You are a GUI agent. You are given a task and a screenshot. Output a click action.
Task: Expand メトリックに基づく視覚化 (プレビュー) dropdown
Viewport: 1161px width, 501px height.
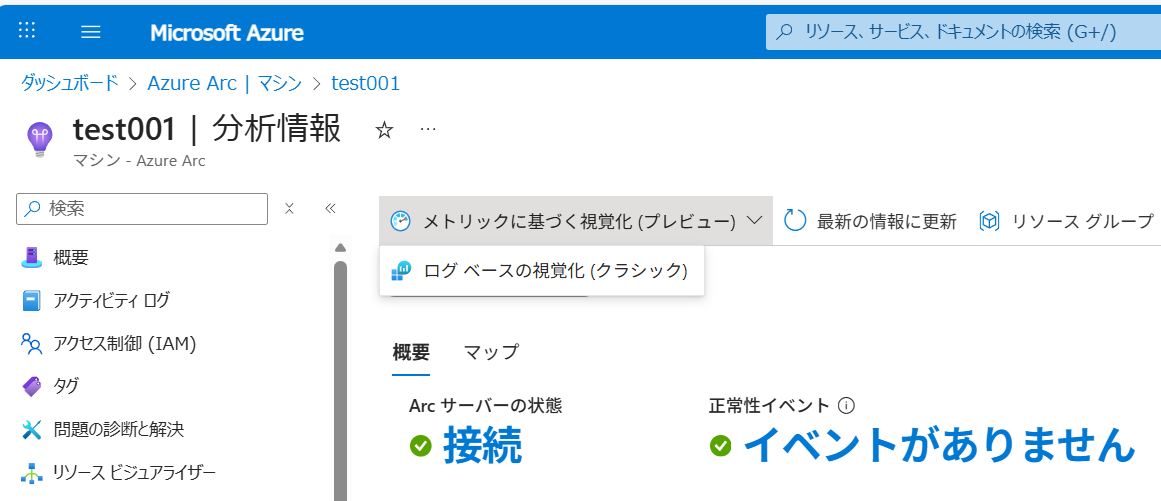click(576, 221)
